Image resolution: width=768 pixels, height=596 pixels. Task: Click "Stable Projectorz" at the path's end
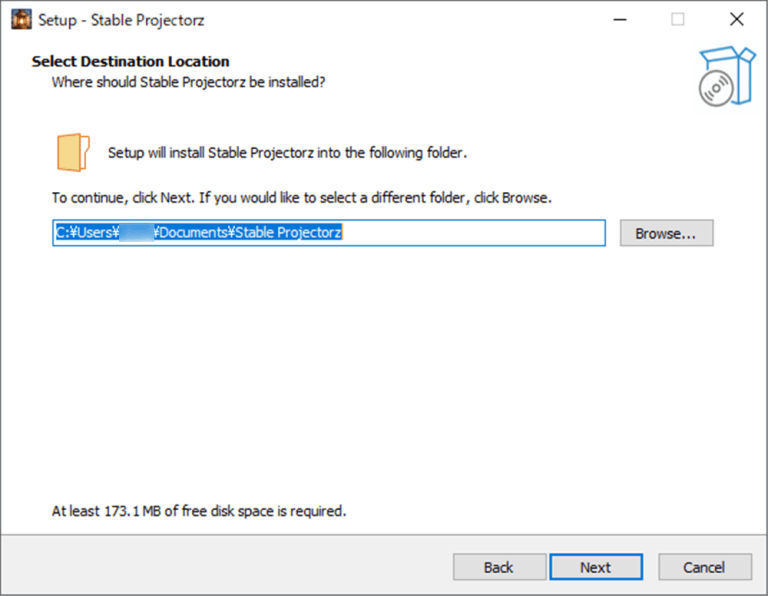tap(289, 233)
